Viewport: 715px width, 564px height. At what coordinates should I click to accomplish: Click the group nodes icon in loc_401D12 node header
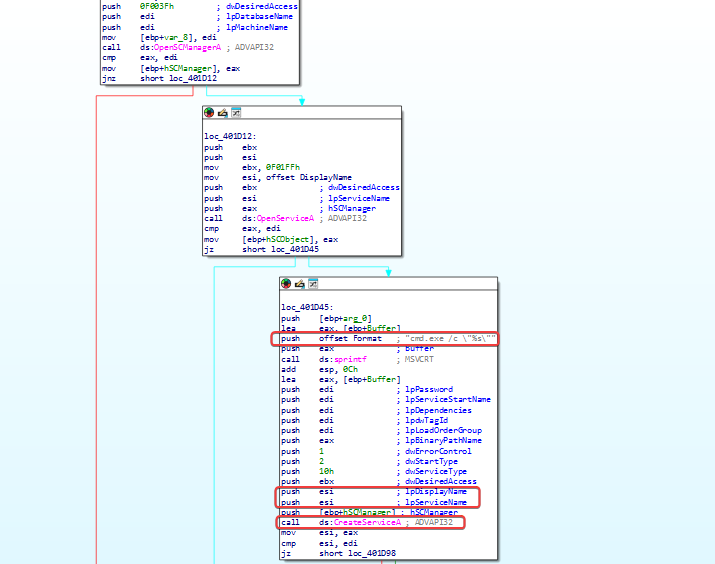(x=236, y=113)
